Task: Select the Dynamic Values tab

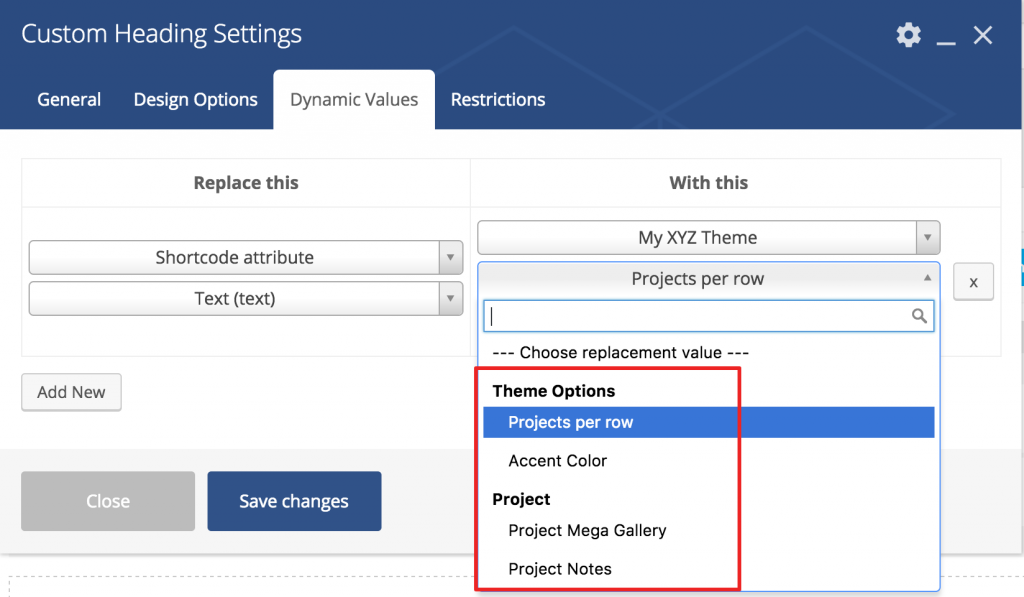Action: click(x=354, y=99)
